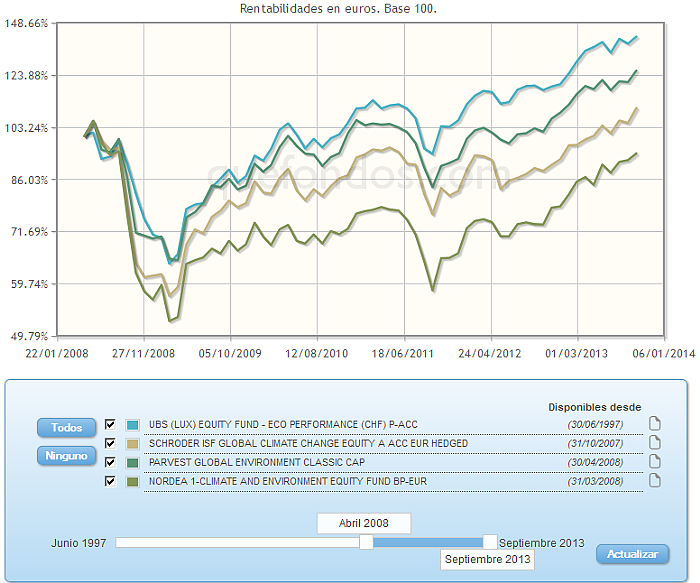This screenshot has width=700, height=583.
Task: Open document icon for UBS (LUX) Equity Fund
Action: pyautogui.click(x=654, y=423)
